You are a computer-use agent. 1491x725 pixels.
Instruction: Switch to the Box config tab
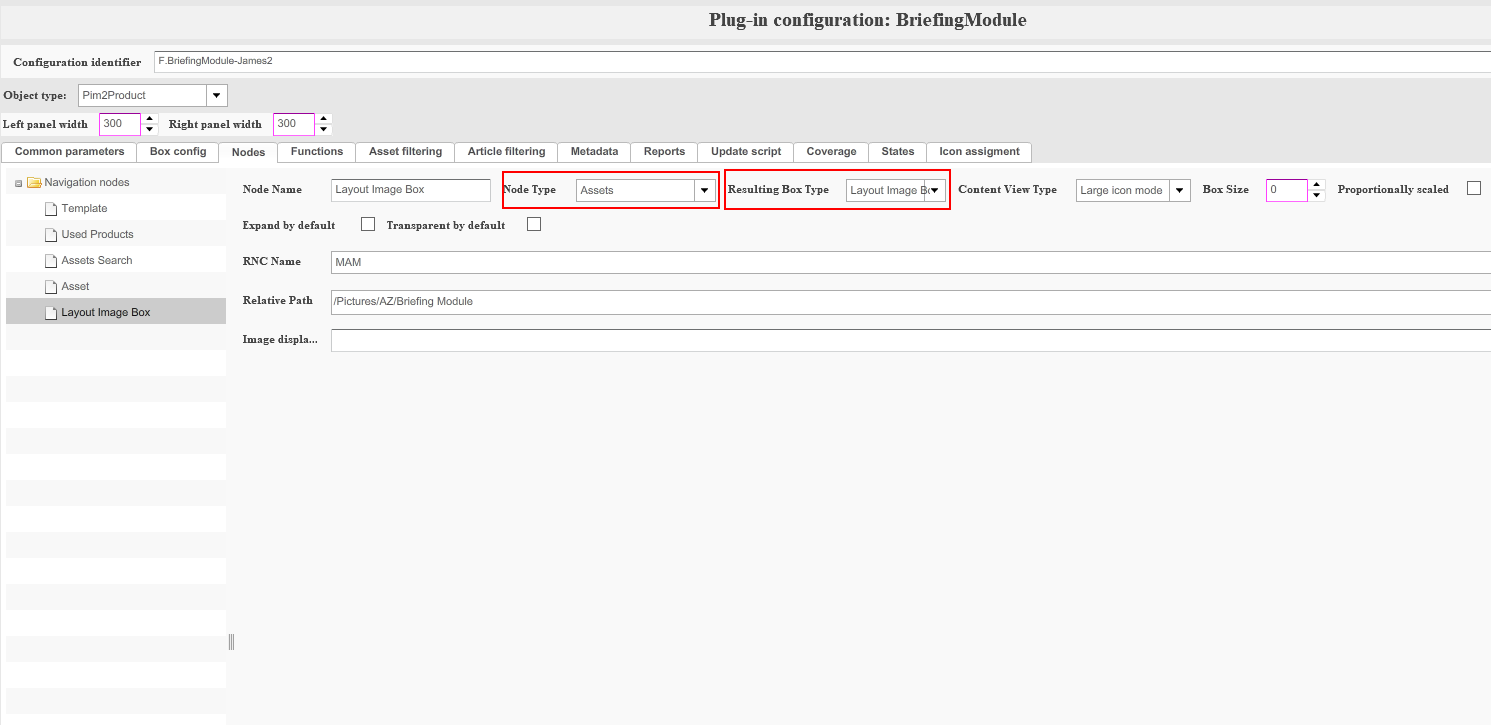click(x=178, y=152)
